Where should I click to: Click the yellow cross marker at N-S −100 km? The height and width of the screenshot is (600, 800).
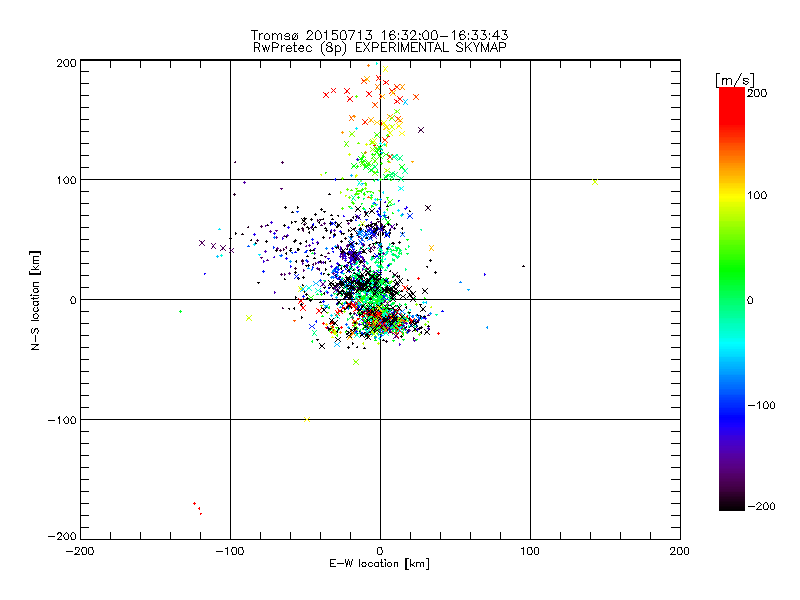[x=307, y=419]
